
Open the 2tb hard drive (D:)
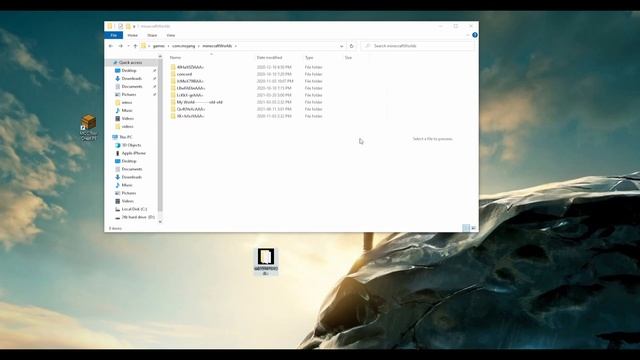(x=138, y=217)
